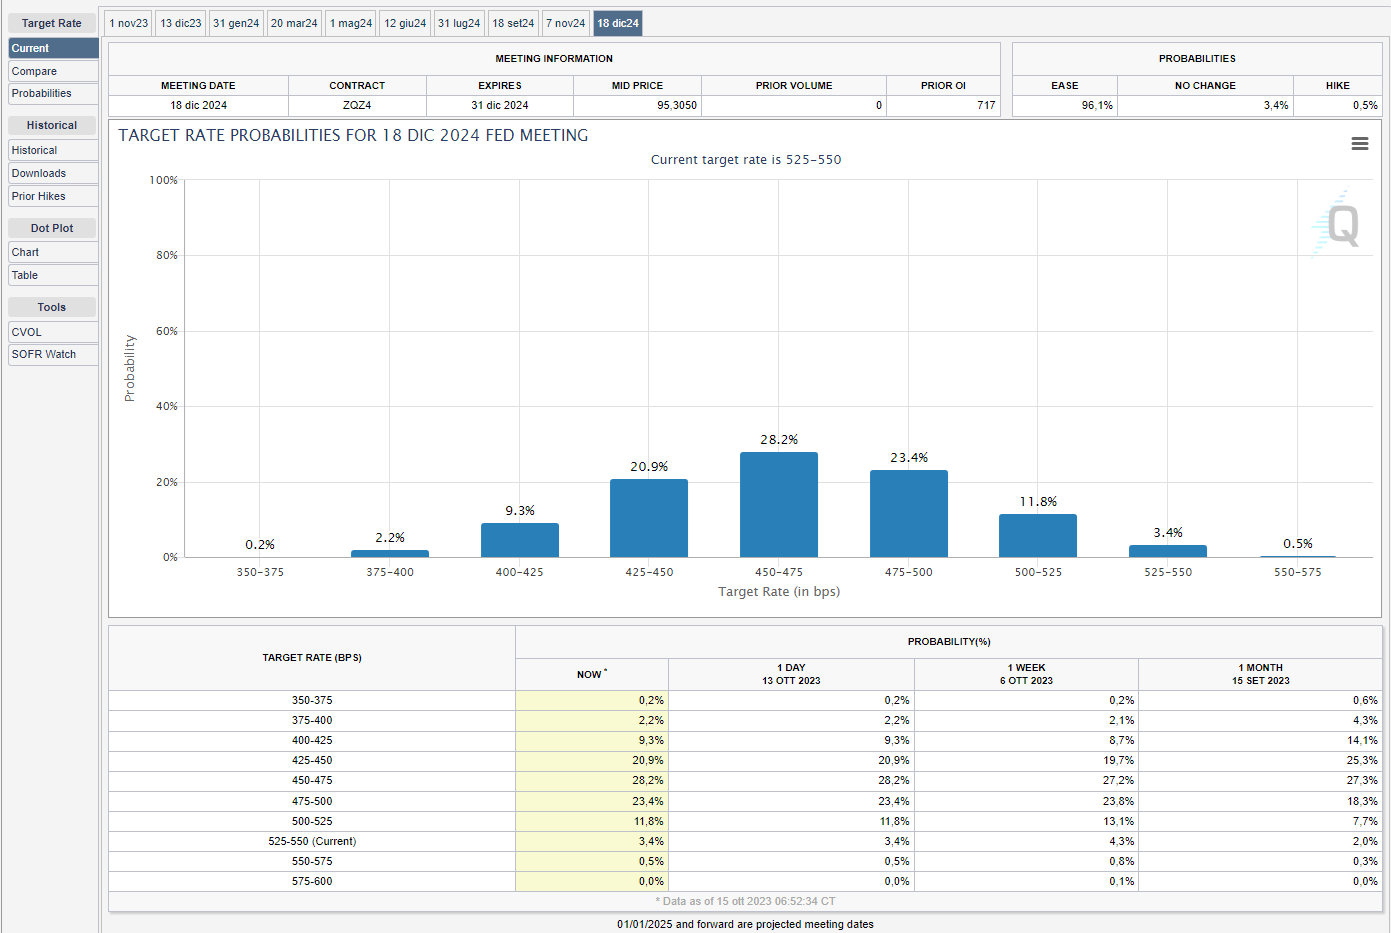Open the Dot Plot Table link
The width and height of the screenshot is (1391, 933).
pos(53,275)
